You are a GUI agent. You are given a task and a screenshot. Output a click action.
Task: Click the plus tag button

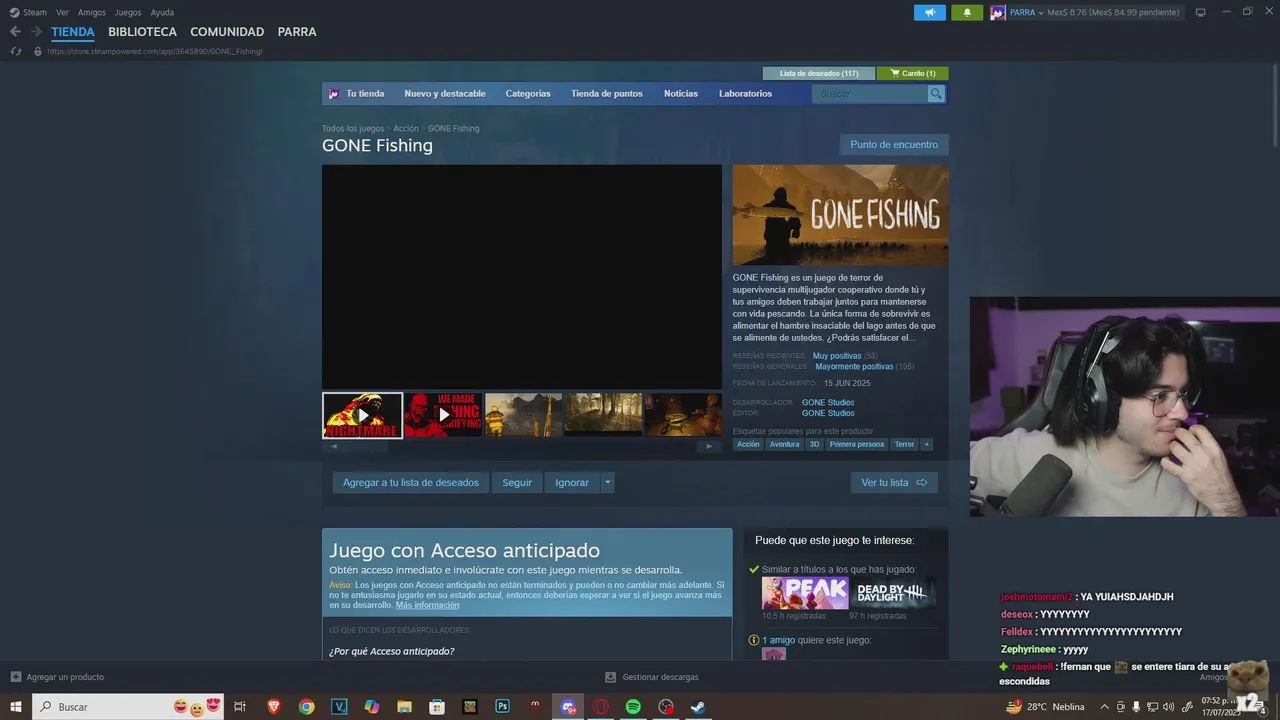tap(927, 444)
